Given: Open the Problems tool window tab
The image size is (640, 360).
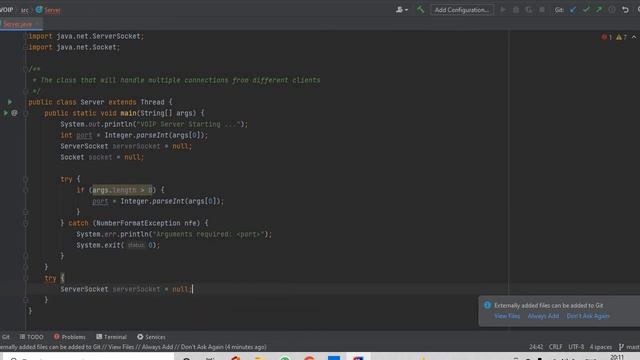Looking at the screenshot, I should [69, 337].
